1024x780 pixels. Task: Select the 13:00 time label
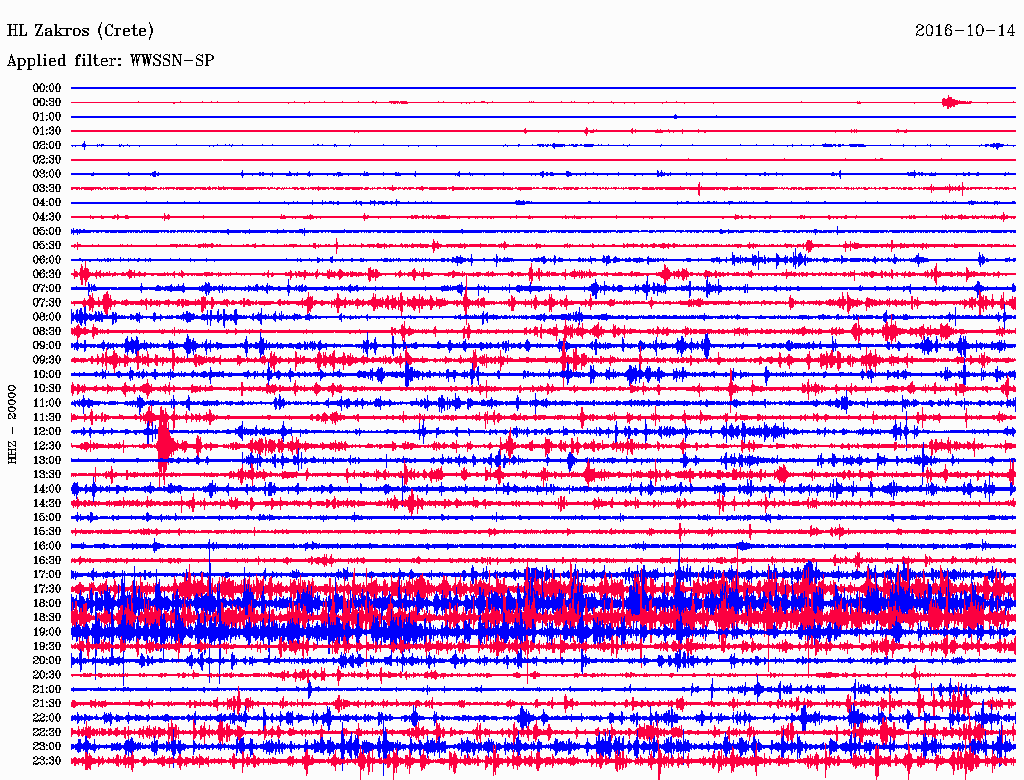[47, 461]
